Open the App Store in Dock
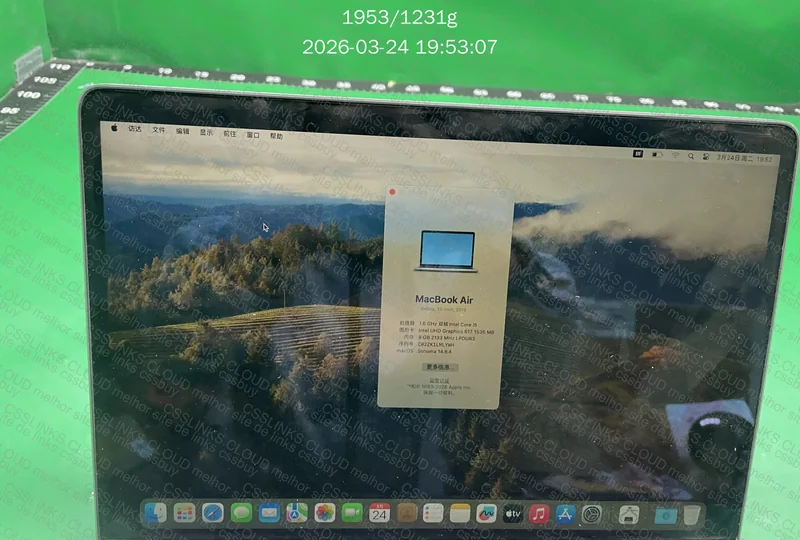800x540 pixels. tap(565, 514)
